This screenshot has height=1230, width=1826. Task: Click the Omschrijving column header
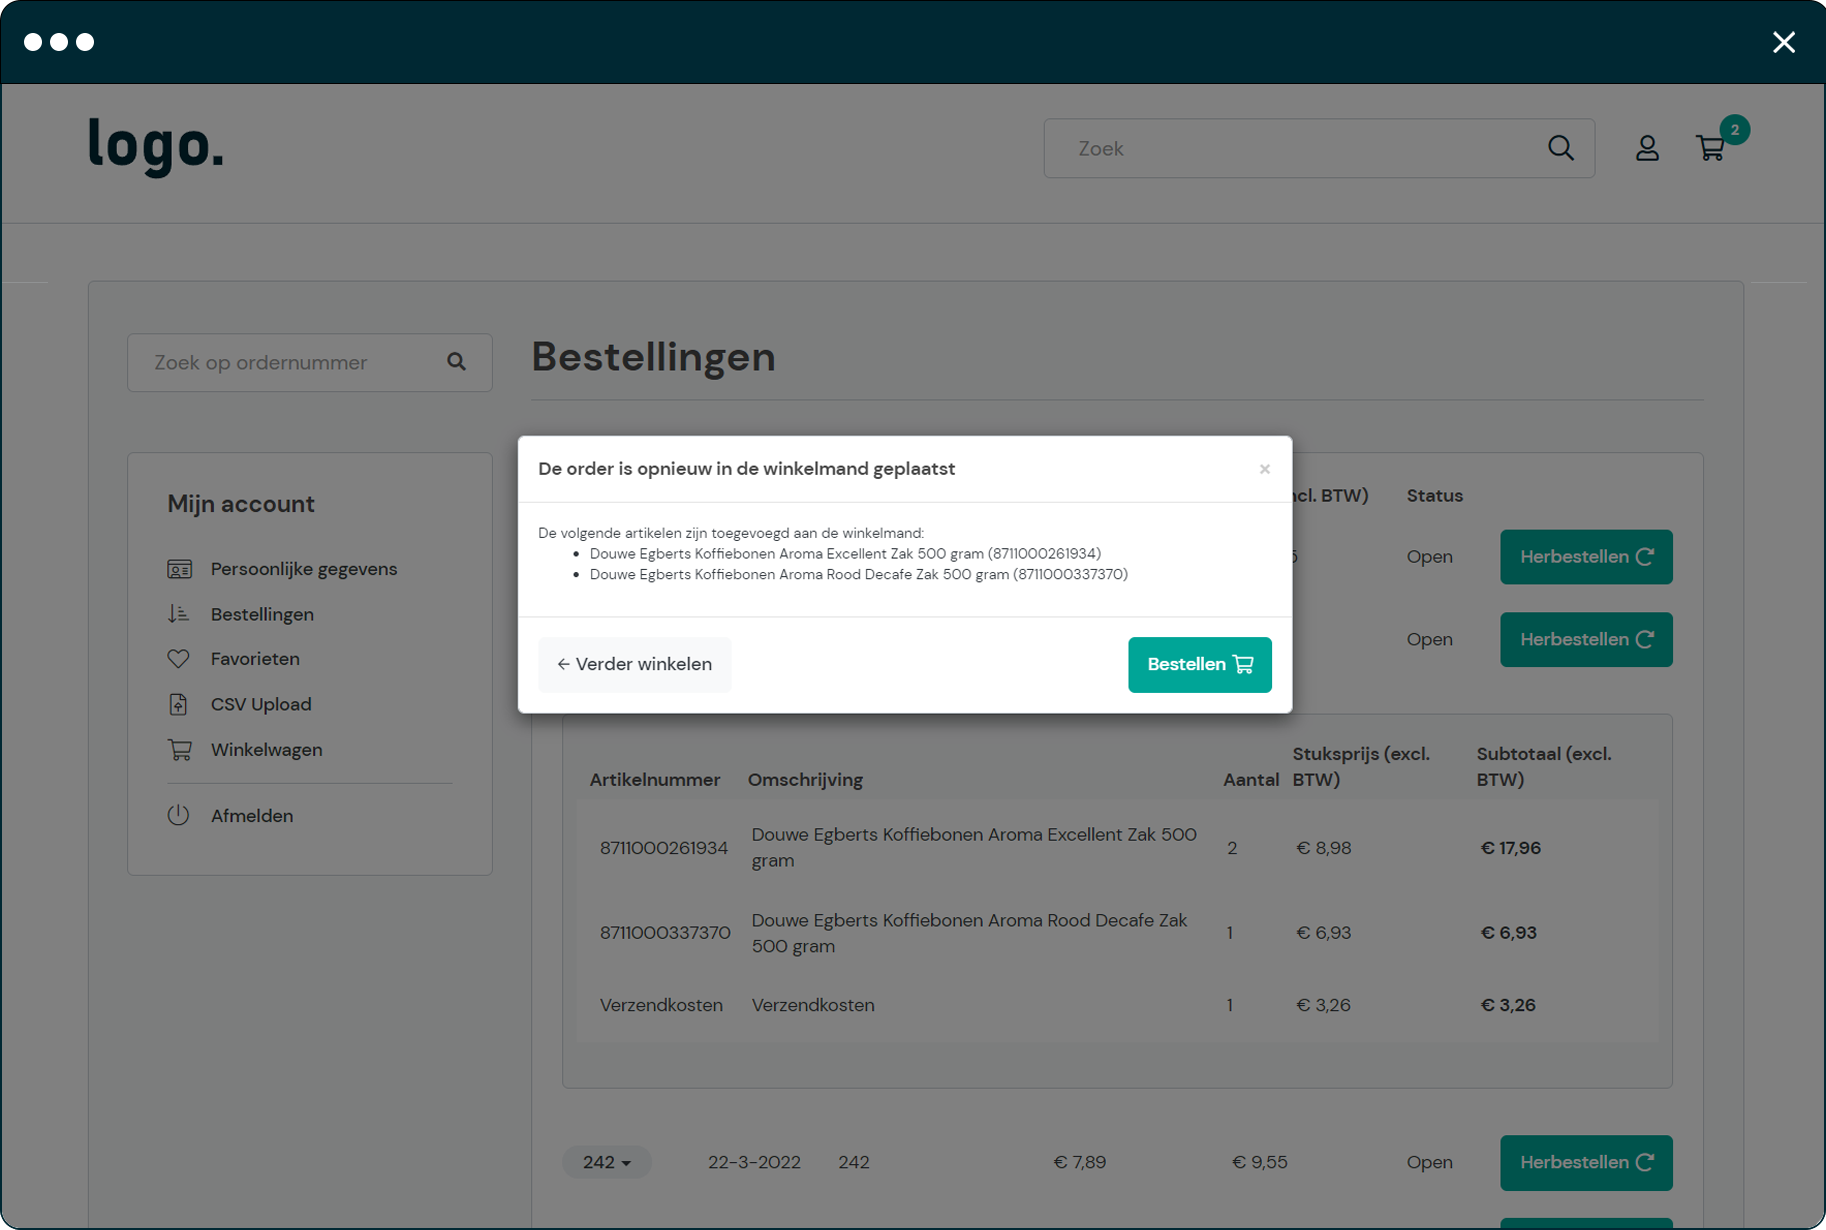[x=805, y=780]
